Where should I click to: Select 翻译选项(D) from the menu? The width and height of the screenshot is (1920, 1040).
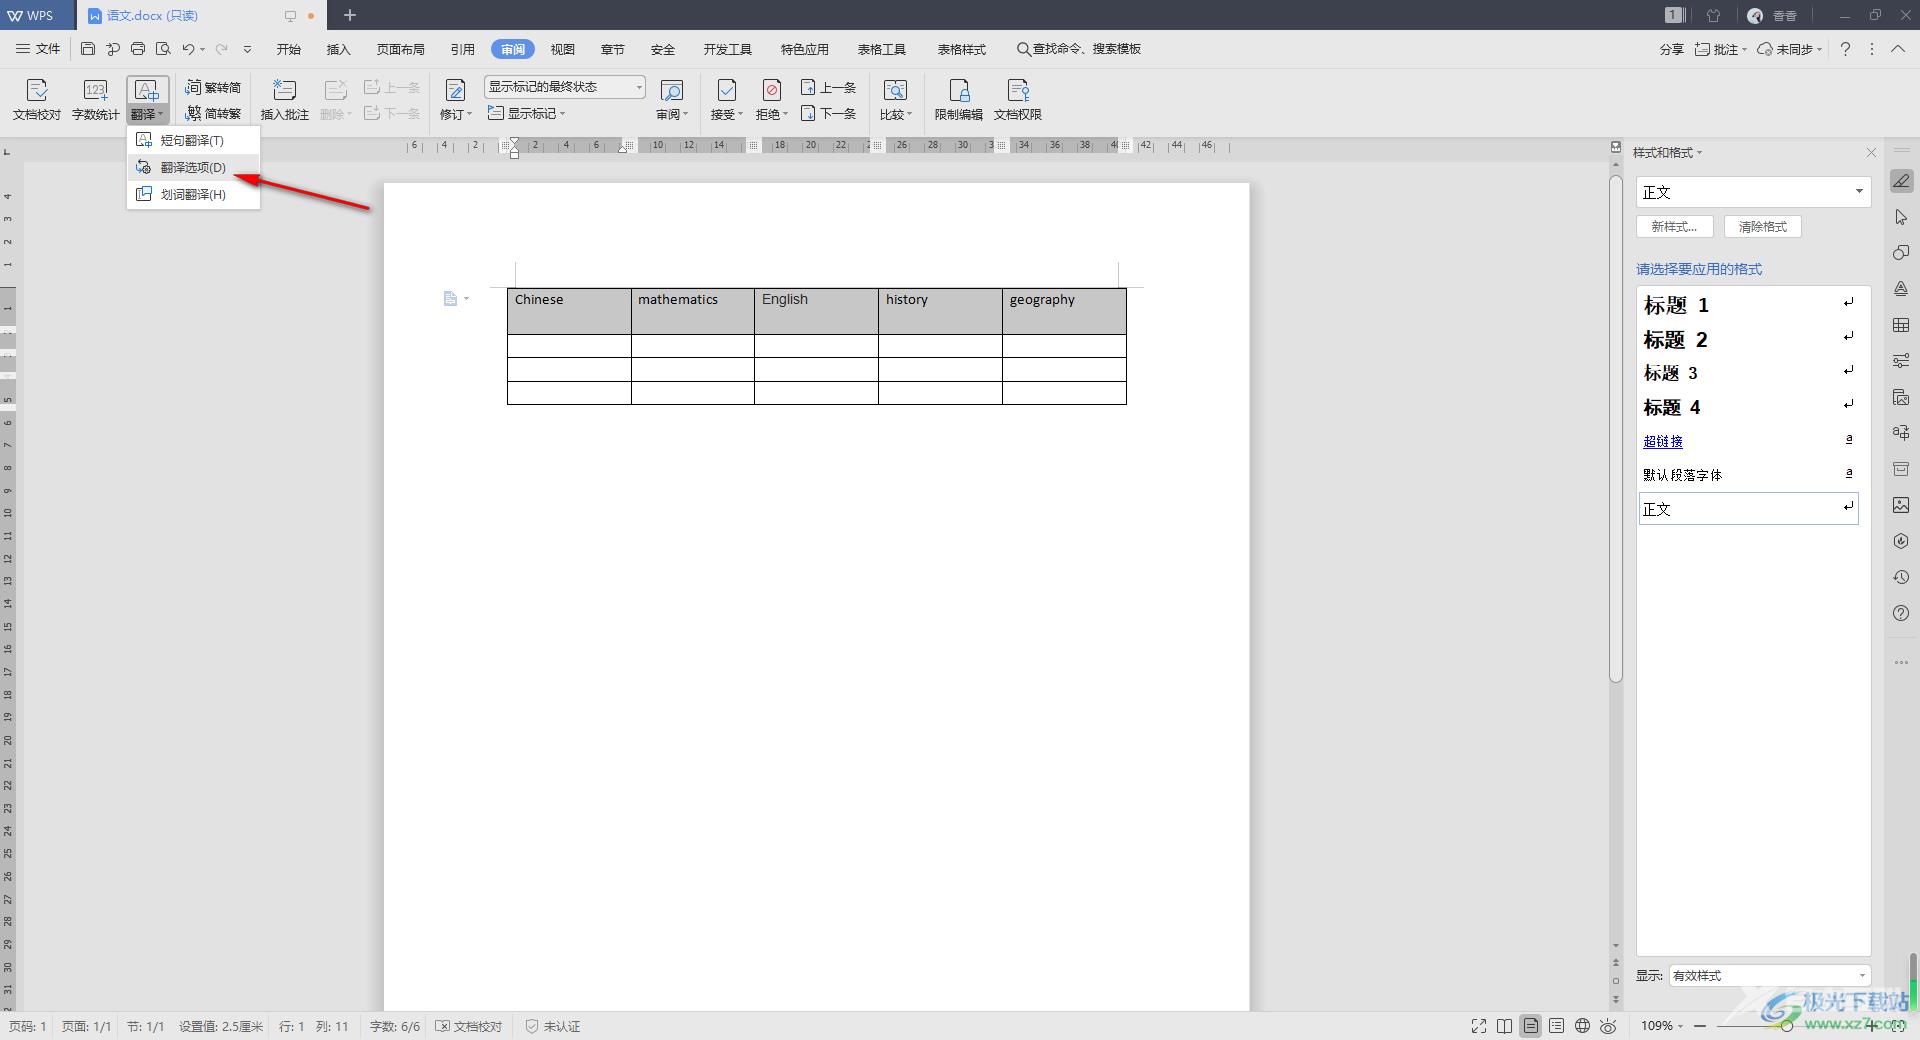click(193, 167)
